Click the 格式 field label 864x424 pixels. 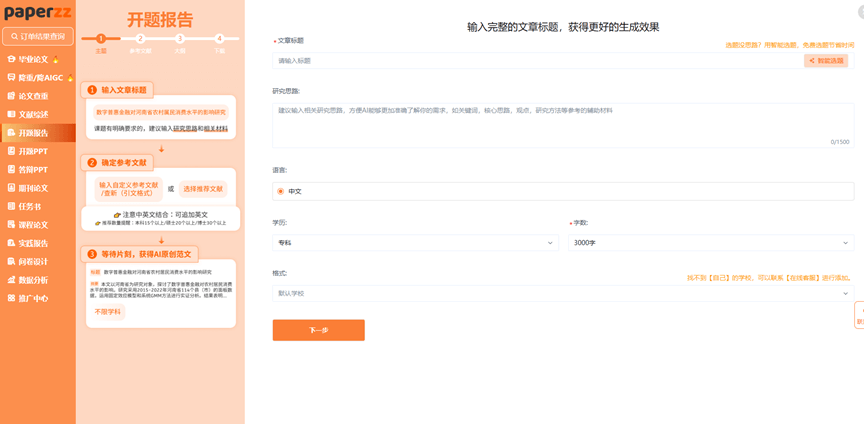click(279, 273)
